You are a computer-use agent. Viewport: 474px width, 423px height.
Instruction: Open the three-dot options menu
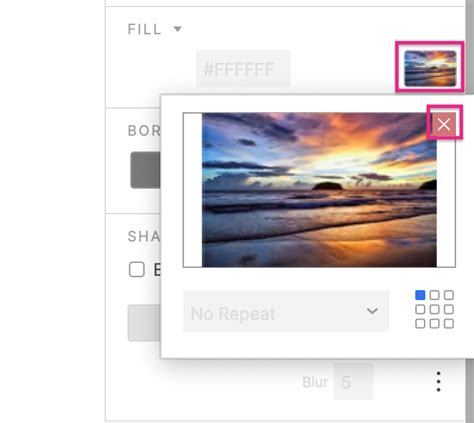[x=438, y=382]
